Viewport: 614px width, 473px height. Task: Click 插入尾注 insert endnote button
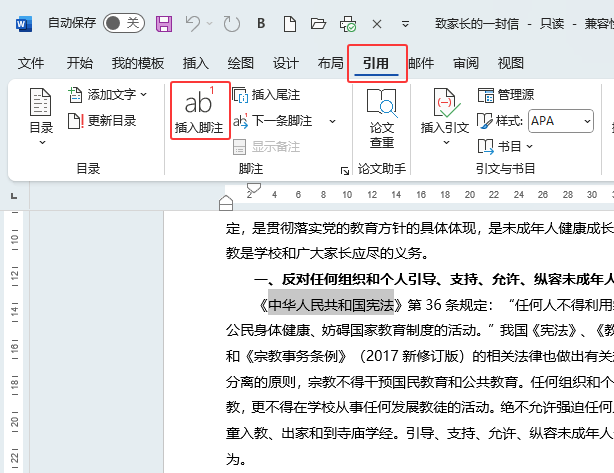click(266, 95)
